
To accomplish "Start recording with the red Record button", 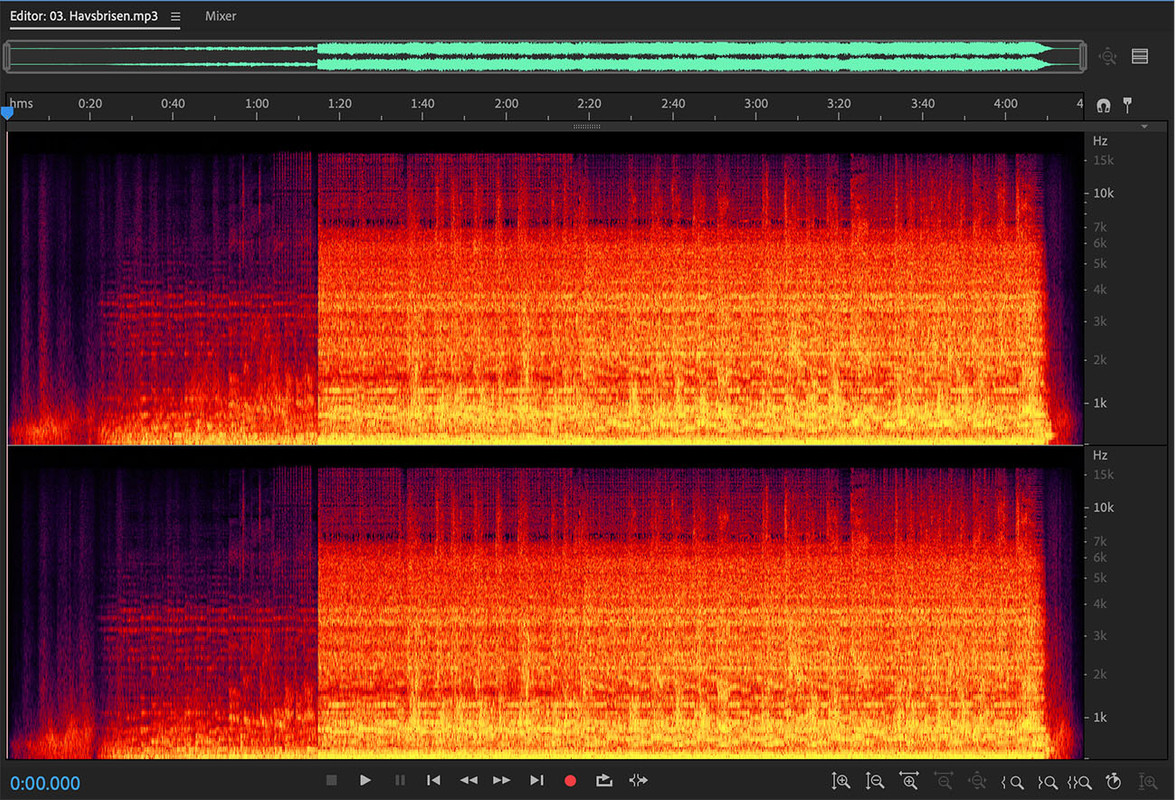I will point(570,781).
